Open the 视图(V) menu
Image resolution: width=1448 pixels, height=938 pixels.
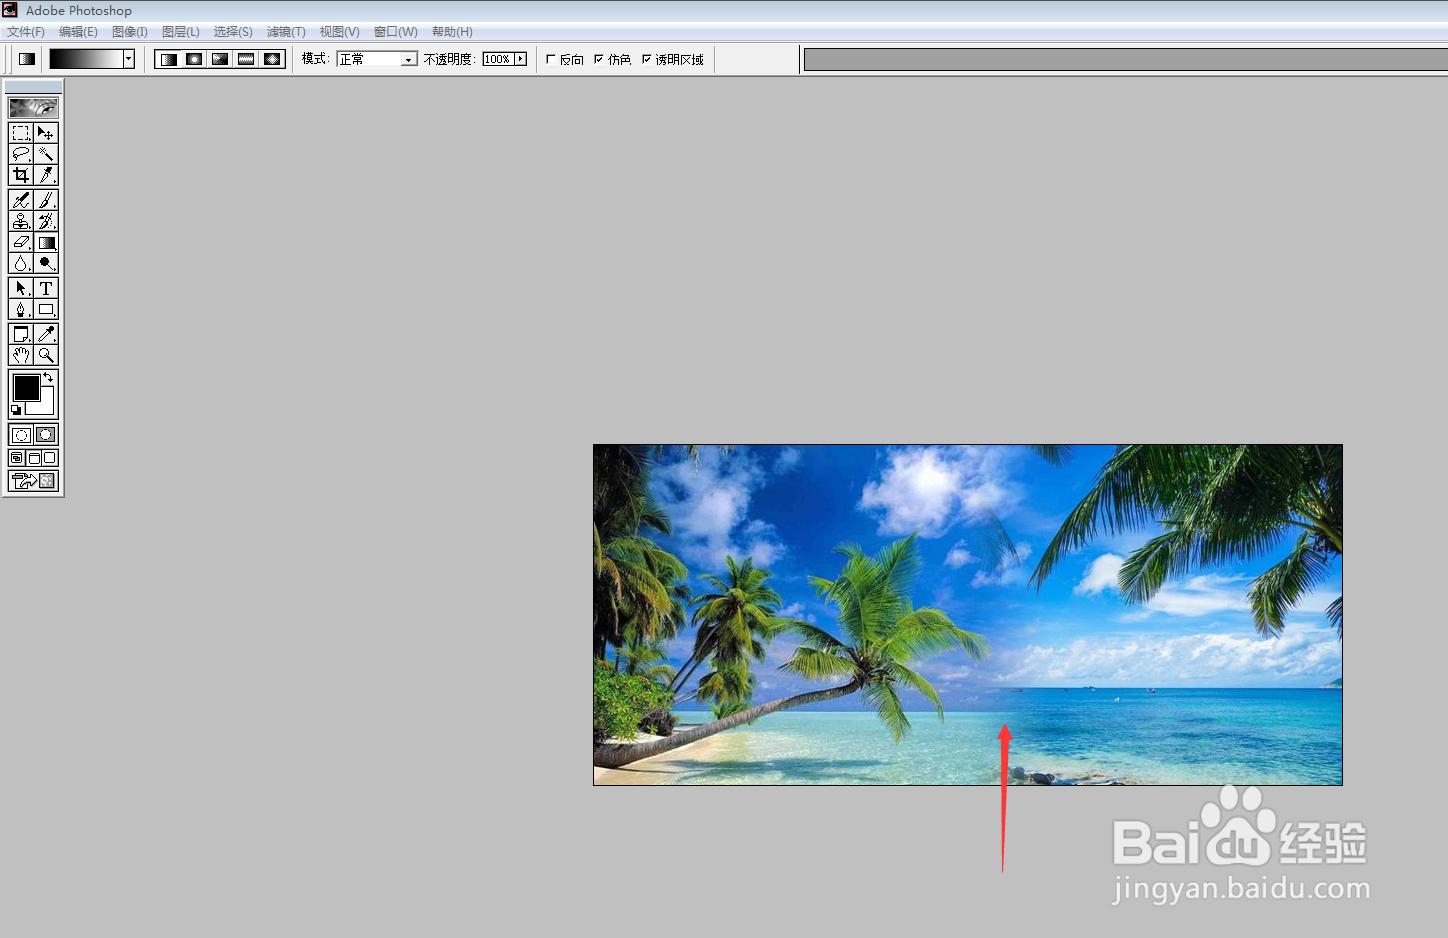pos(340,32)
